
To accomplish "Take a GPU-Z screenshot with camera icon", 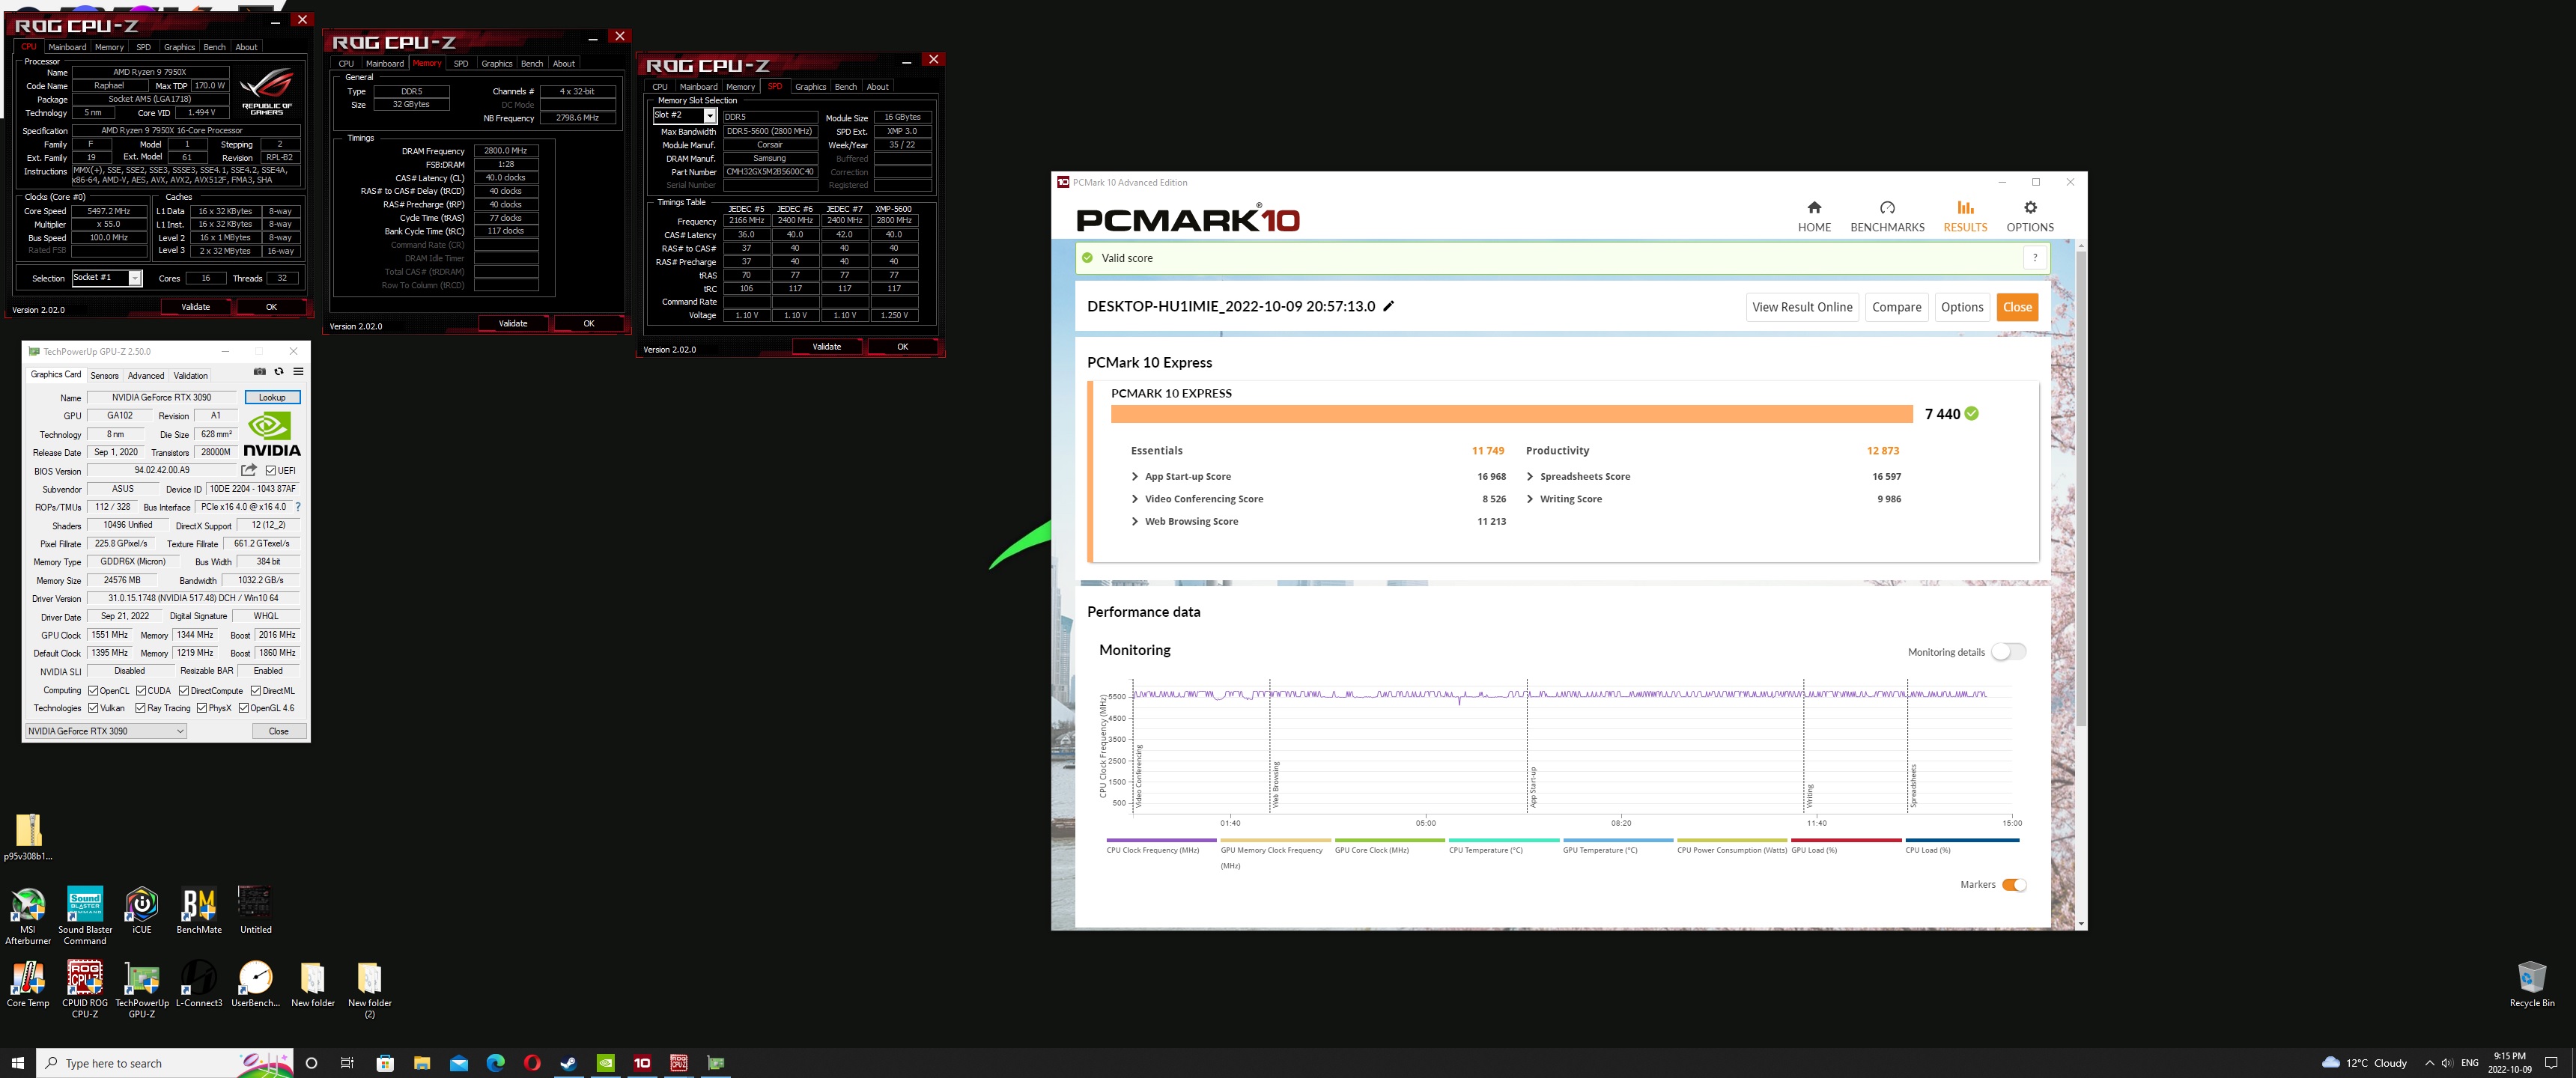I will click(x=260, y=371).
